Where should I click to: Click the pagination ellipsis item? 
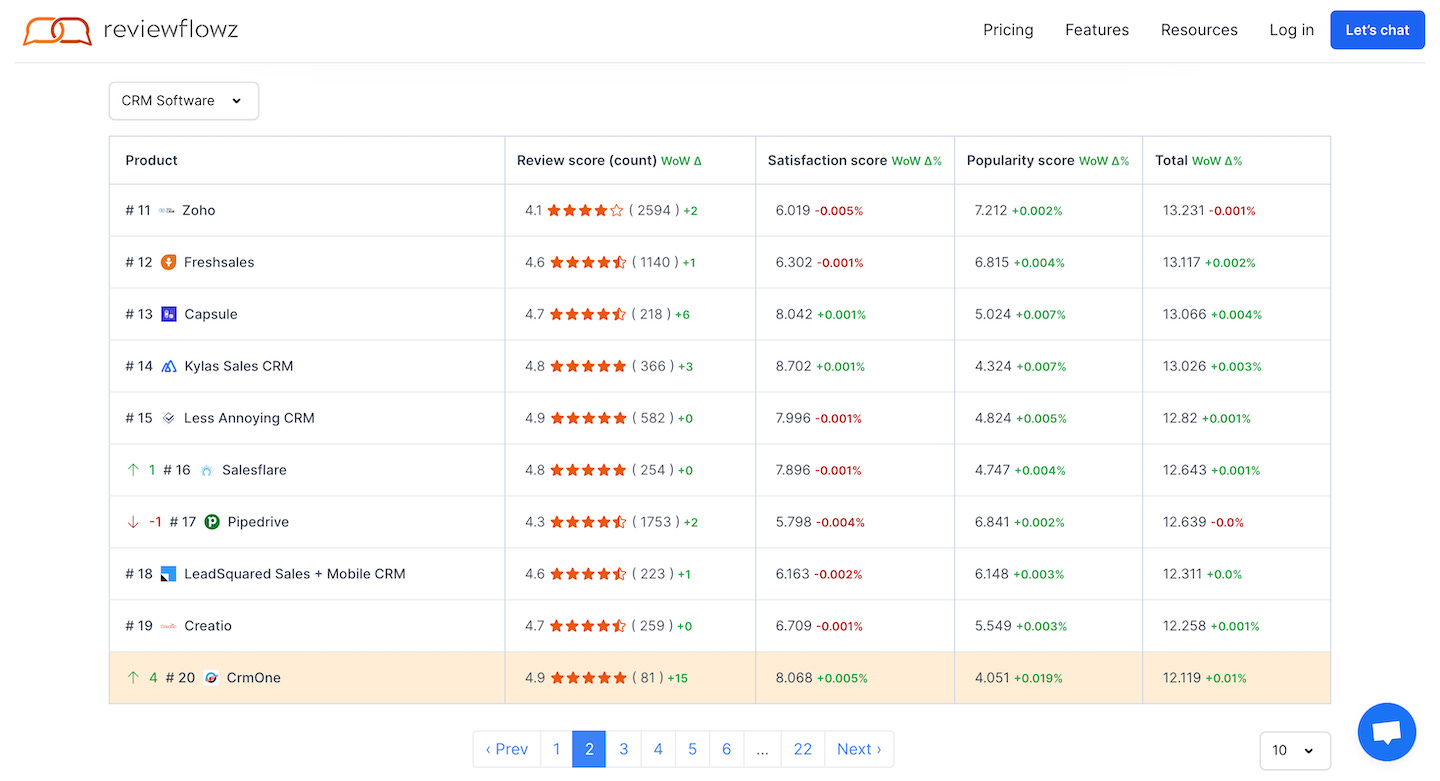762,749
